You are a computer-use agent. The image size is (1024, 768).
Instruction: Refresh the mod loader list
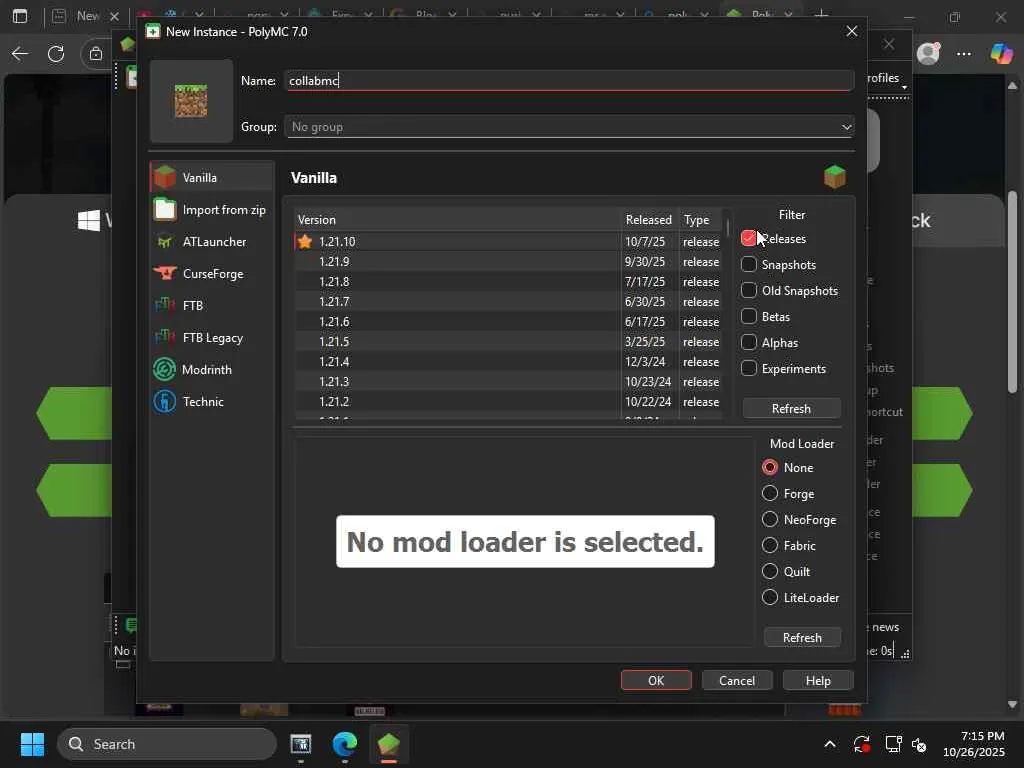[x=802, y=637]
